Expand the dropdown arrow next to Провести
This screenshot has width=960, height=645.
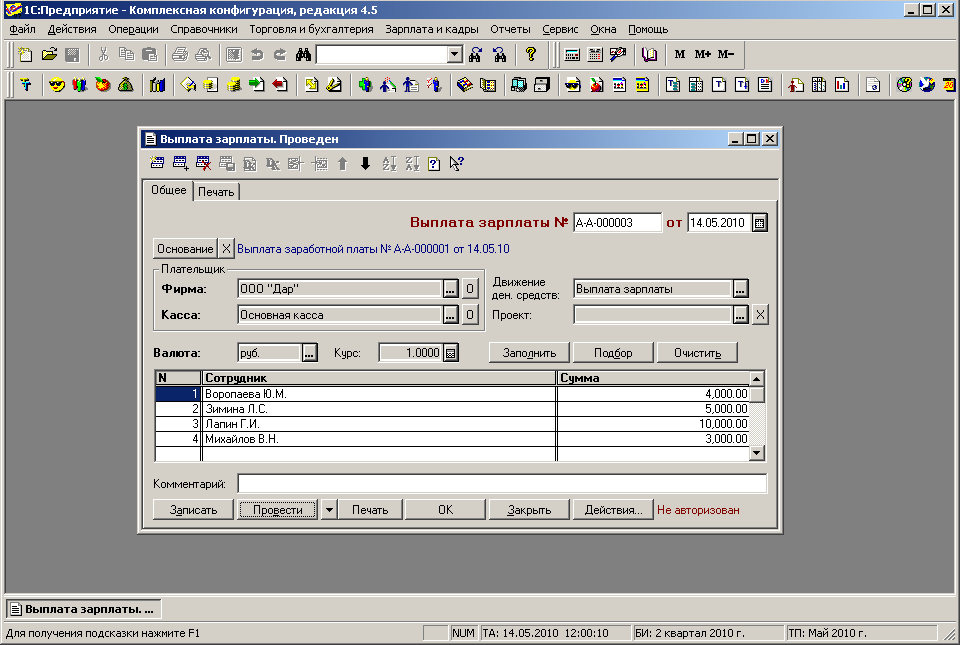tap(331, 510)
